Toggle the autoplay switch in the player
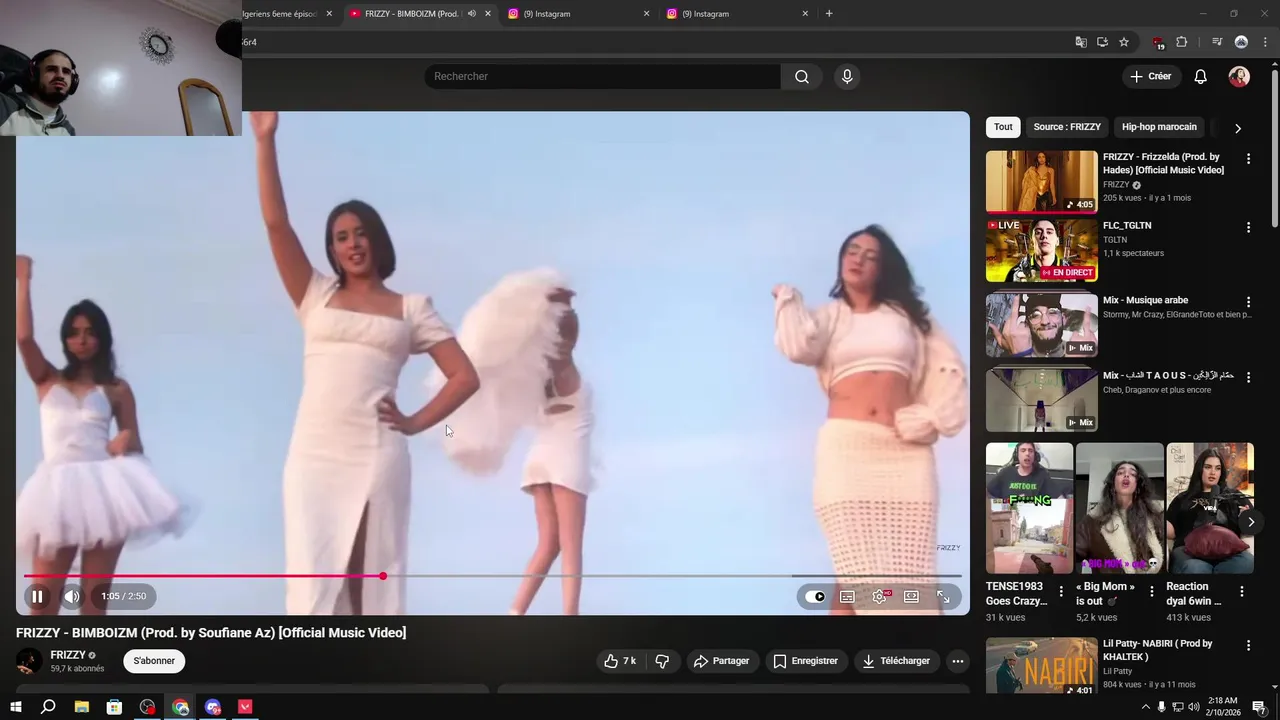This screenshot has width=1280, height=720. (816, 597)
